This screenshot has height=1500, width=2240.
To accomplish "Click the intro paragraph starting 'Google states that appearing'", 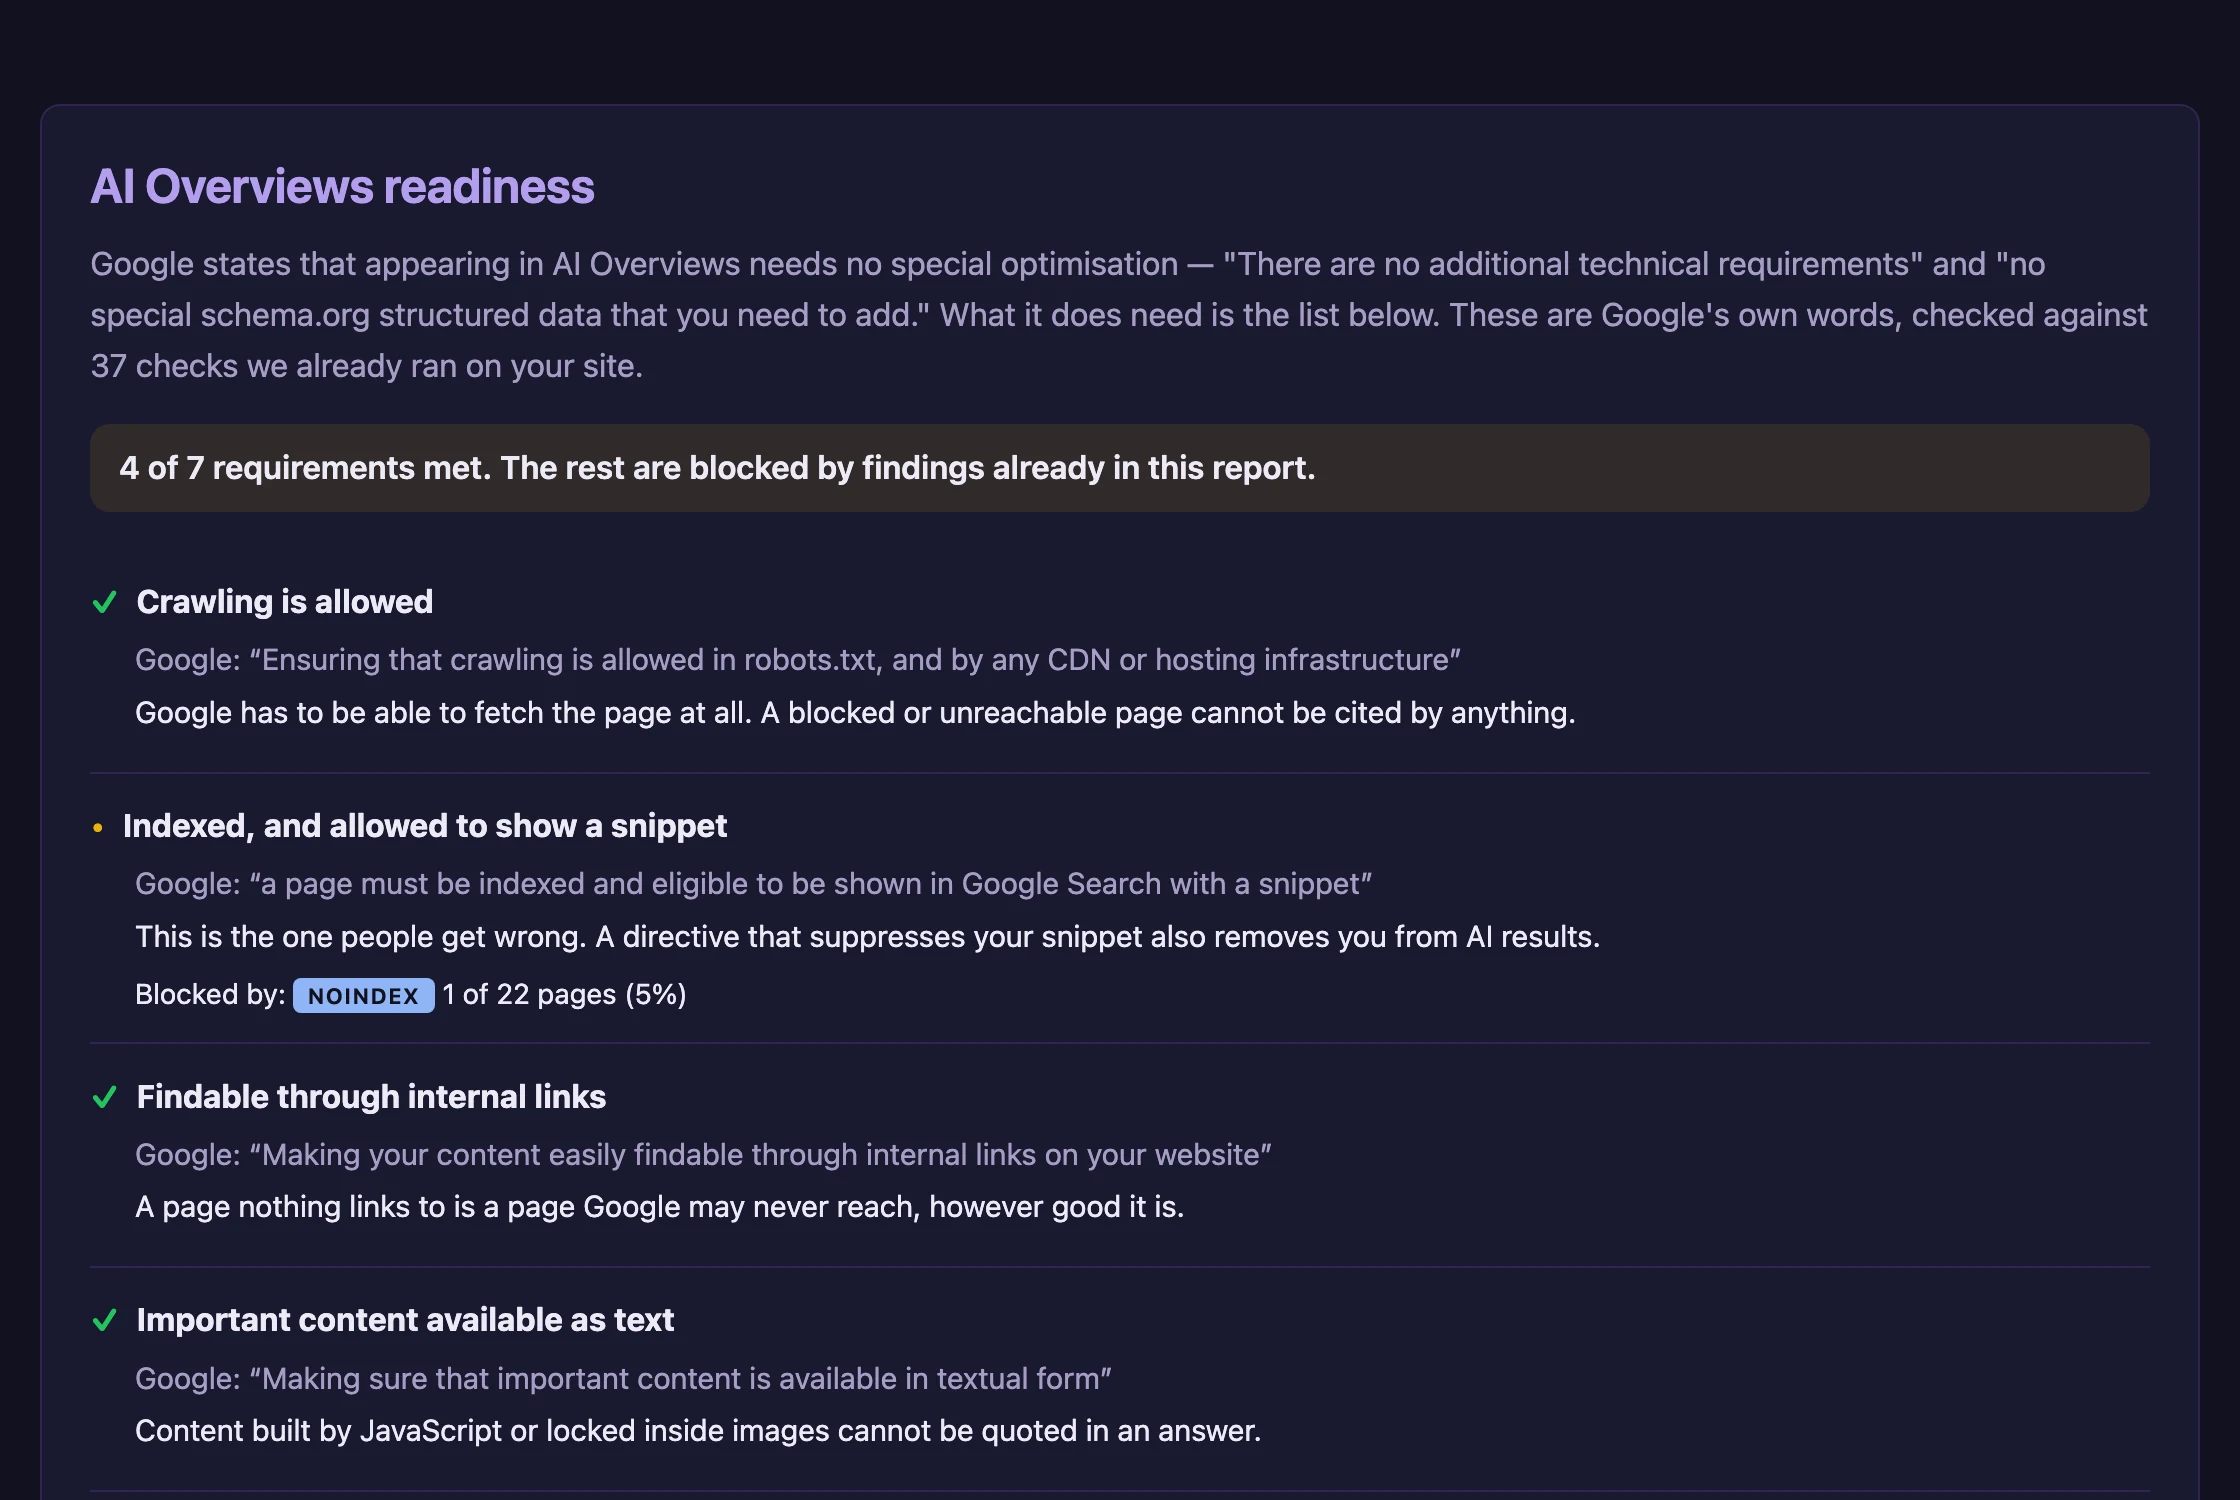I will (1118, 315).
